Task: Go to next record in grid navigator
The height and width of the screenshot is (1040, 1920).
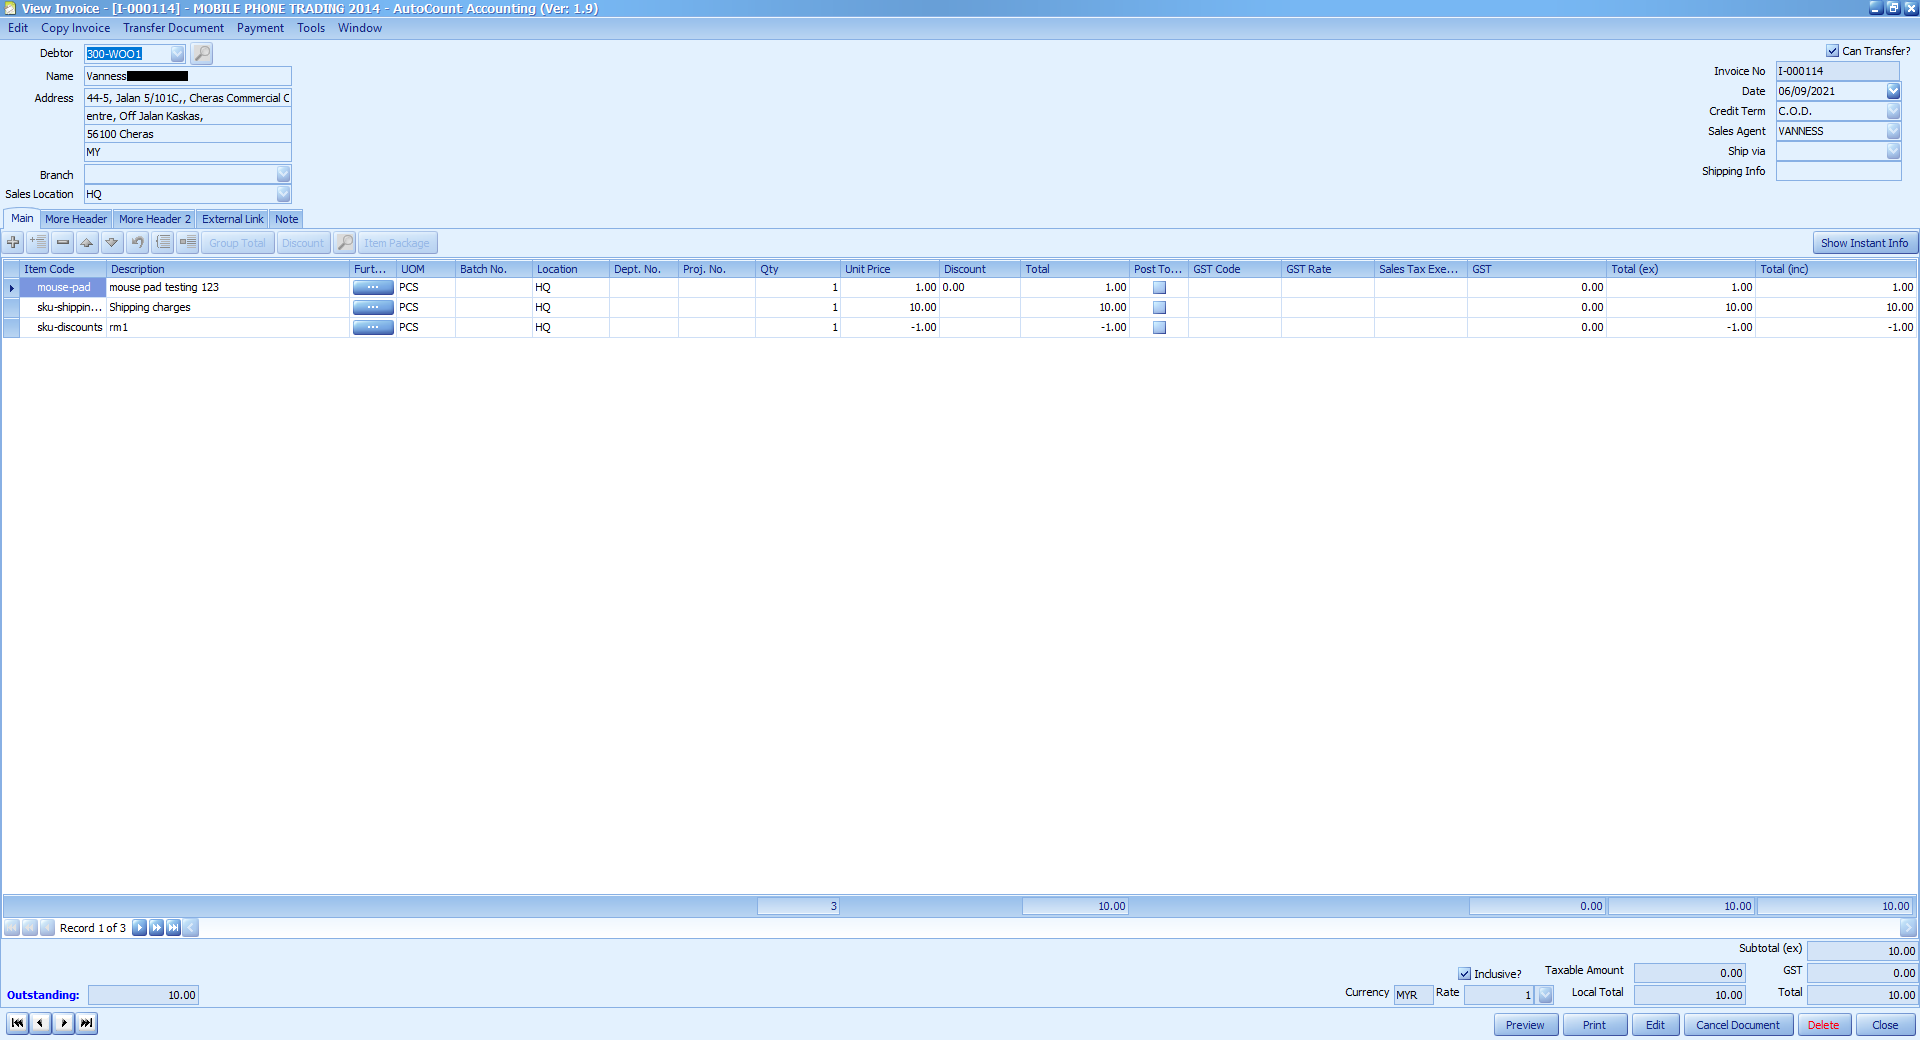Action: [139, 928]
